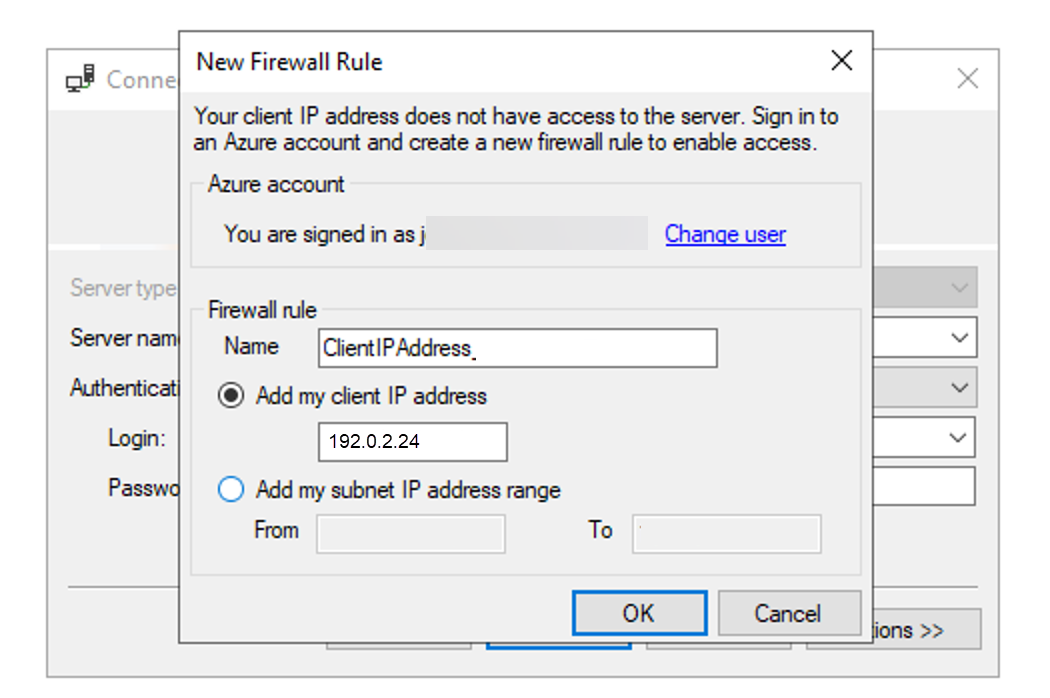This screenshot has height=698, width=1050.
Task: Select the IP address field showing 192.0.2.24
Action: 412,441
